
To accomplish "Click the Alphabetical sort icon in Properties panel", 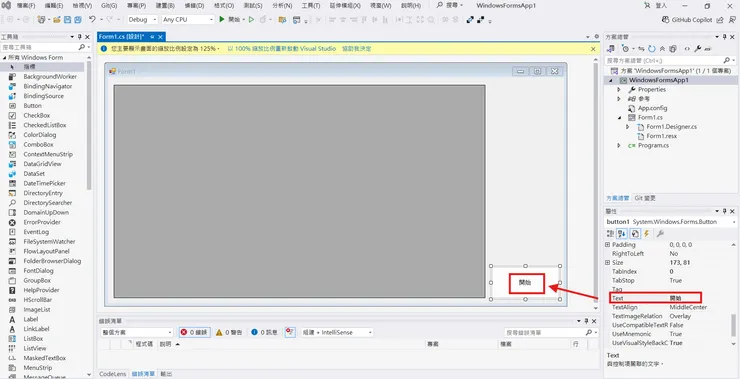I will pyautogui.click(x=622, y=234).
